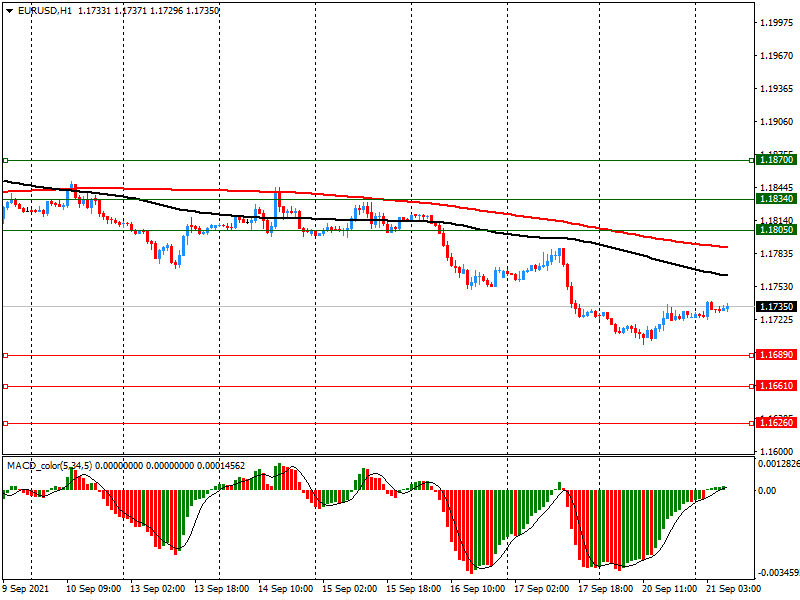Click the 1.19975 price scale value
Viewport: 800px width, 600px height.
[x=777, y=22]
